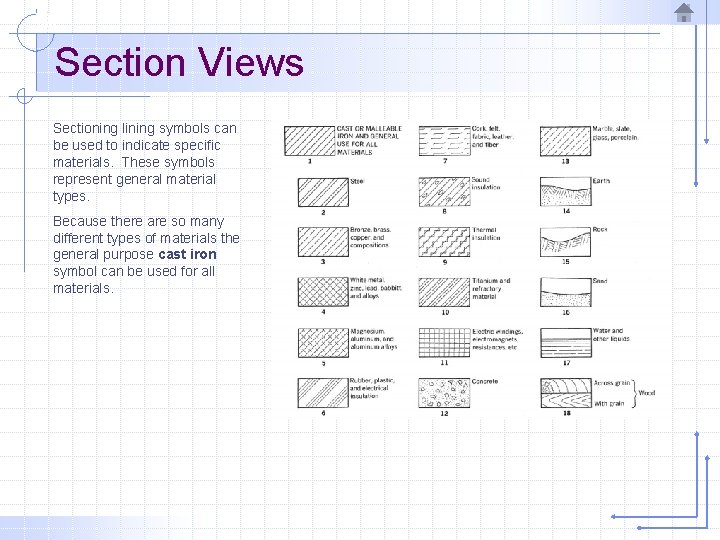This screenshot has height=540, width=720.
Task: Click the 'Steel' label text
Action: (x=357, y=181)
